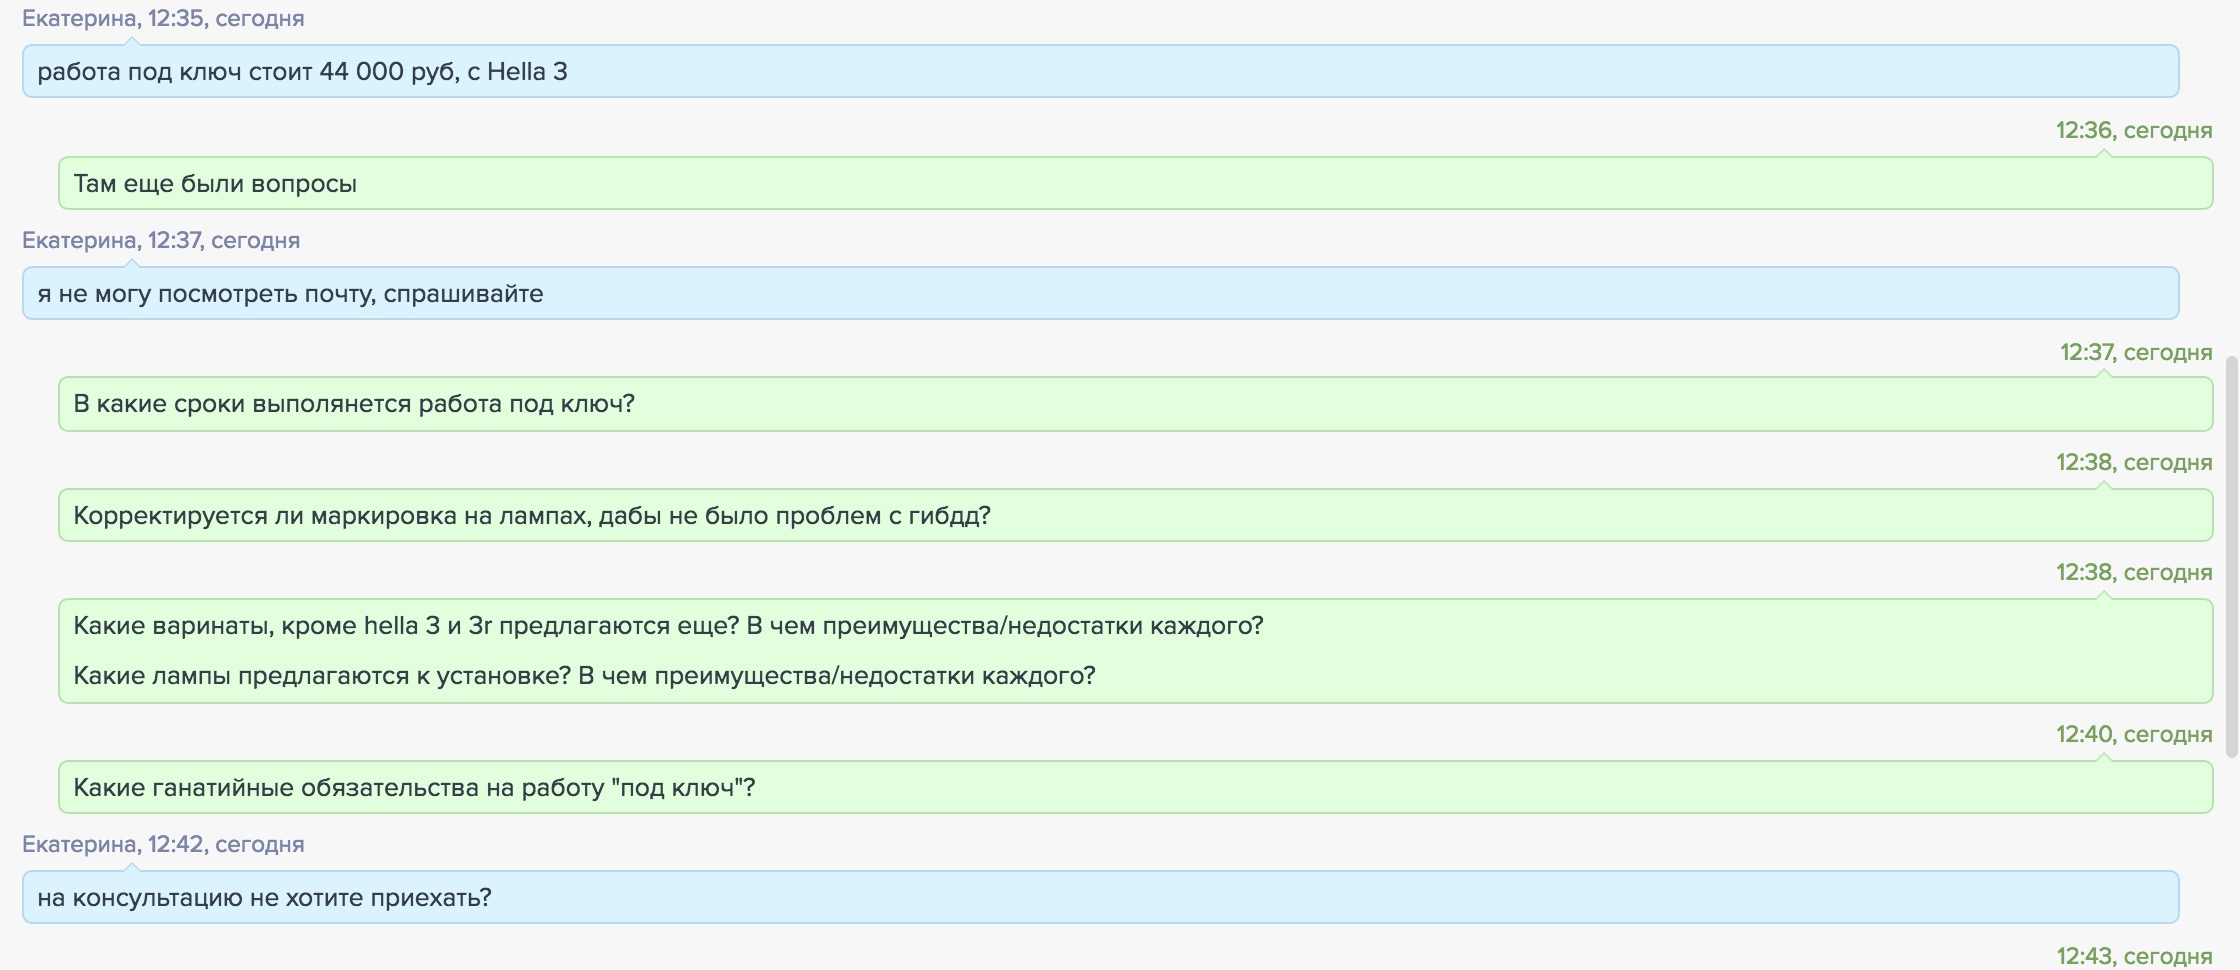This screenshot has width=2240, height=970.
Task: Click the 'Екатерина, 12:42' sender label
Action: coord(162,844)
